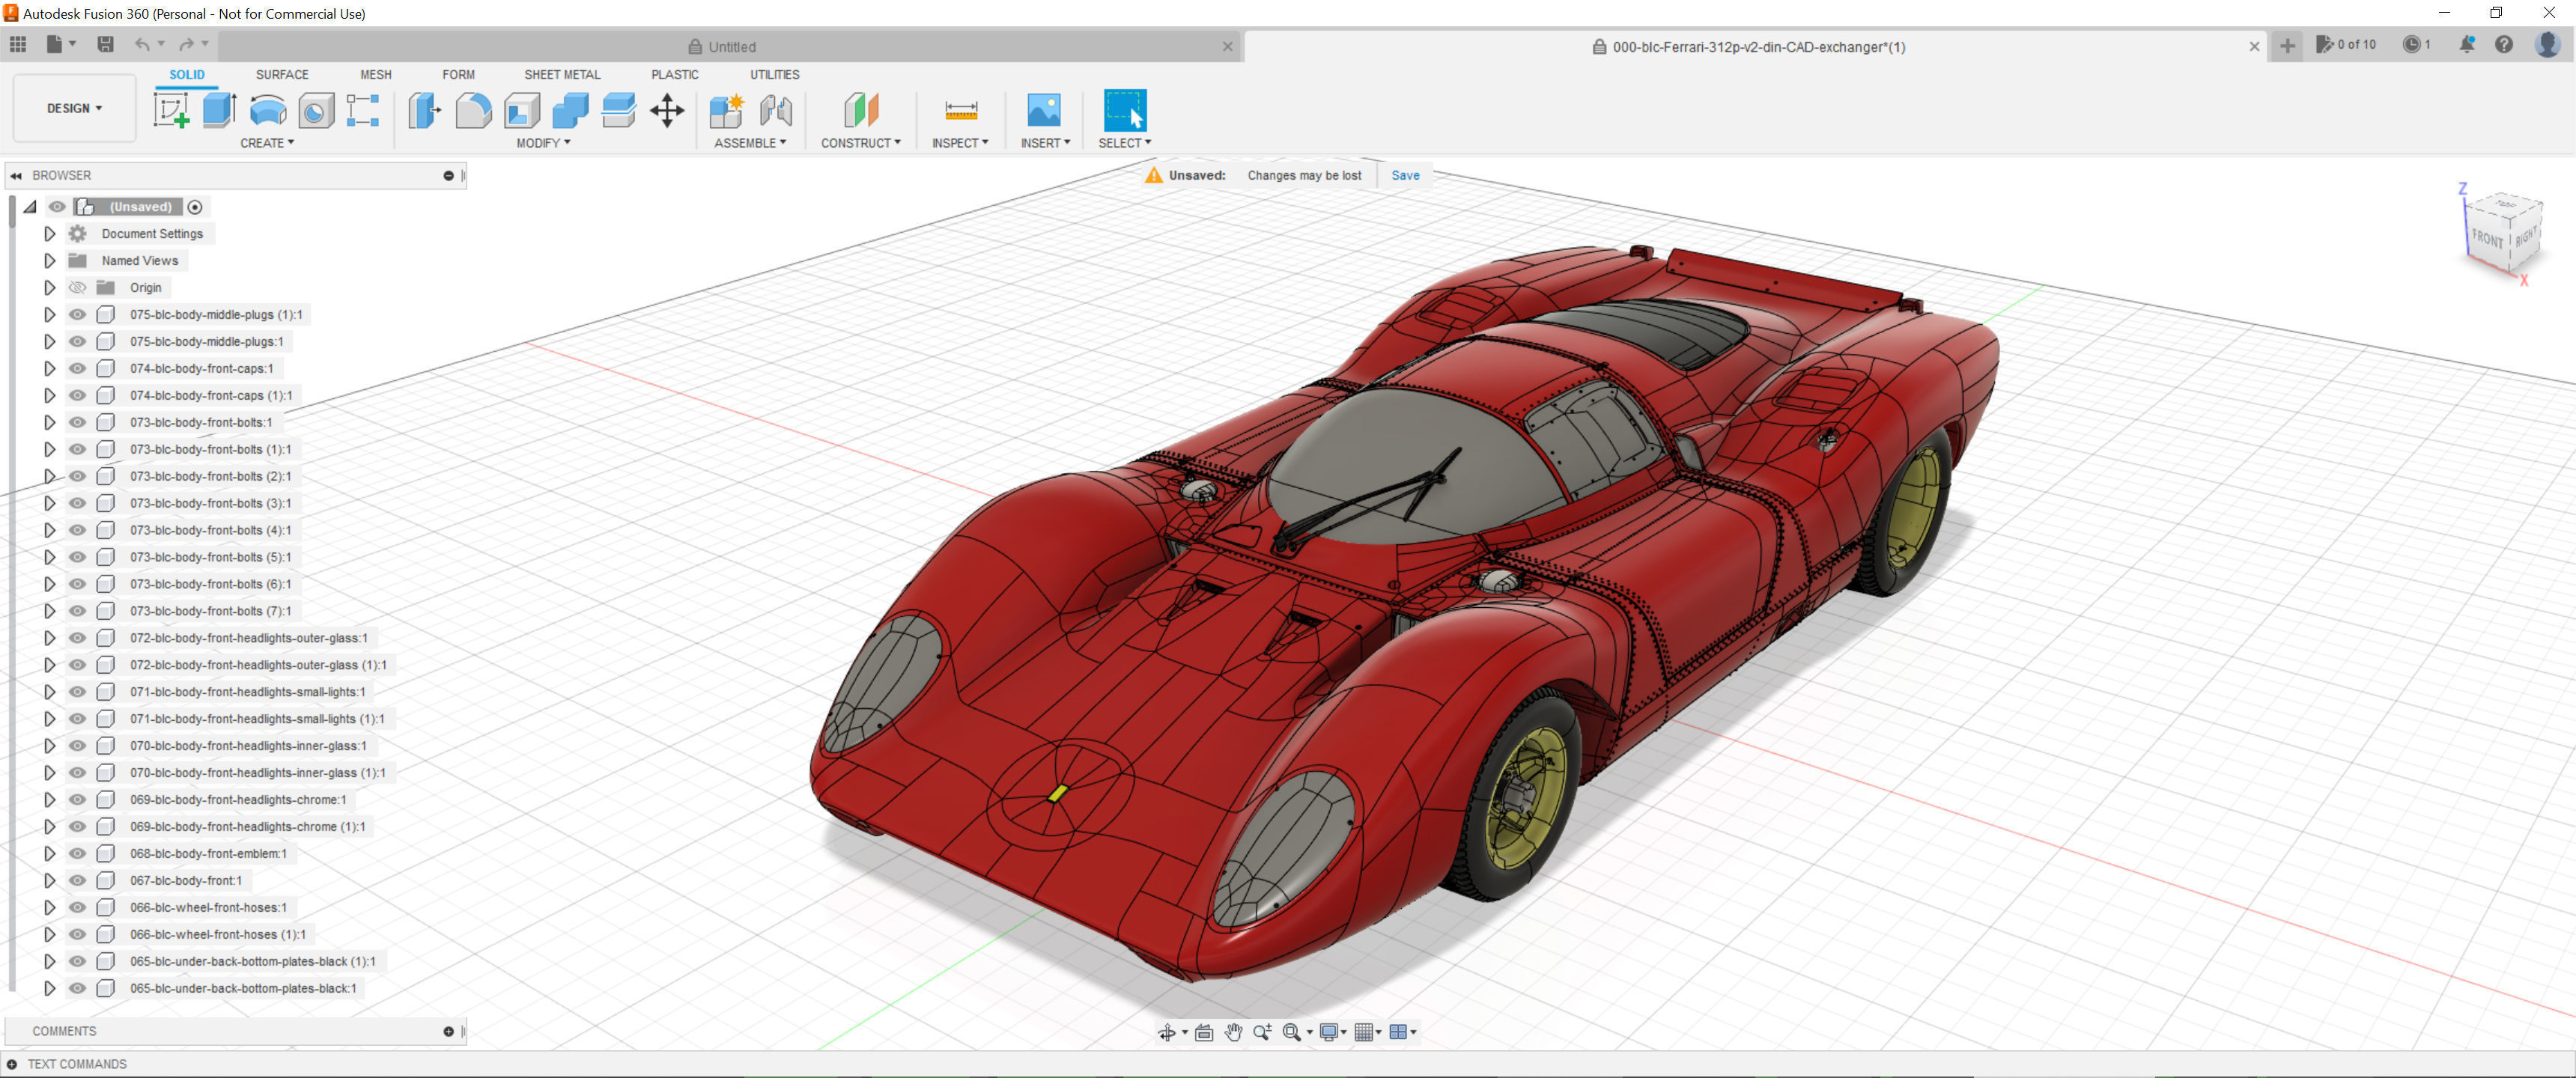Click the Front face of the ViewCube
This screenshot has width=2576, height=1078.
click(x=2487, y=239)
